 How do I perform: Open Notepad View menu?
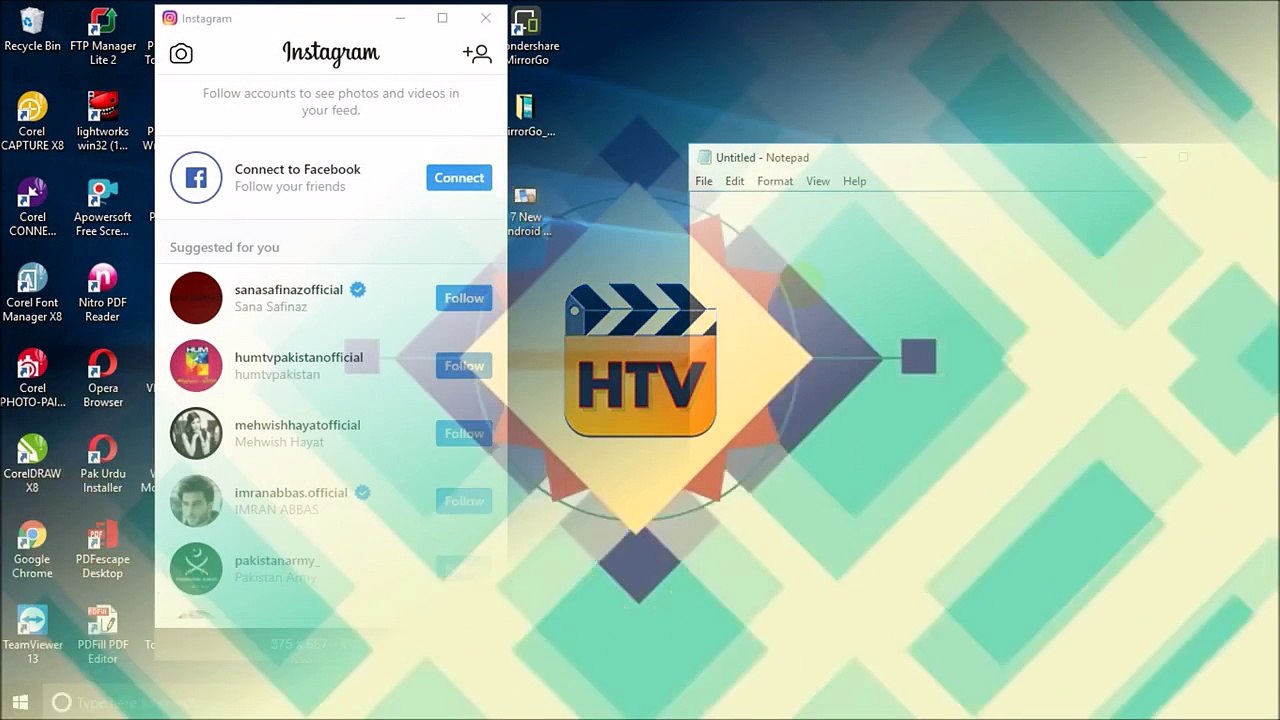click(x=818, y=181)
